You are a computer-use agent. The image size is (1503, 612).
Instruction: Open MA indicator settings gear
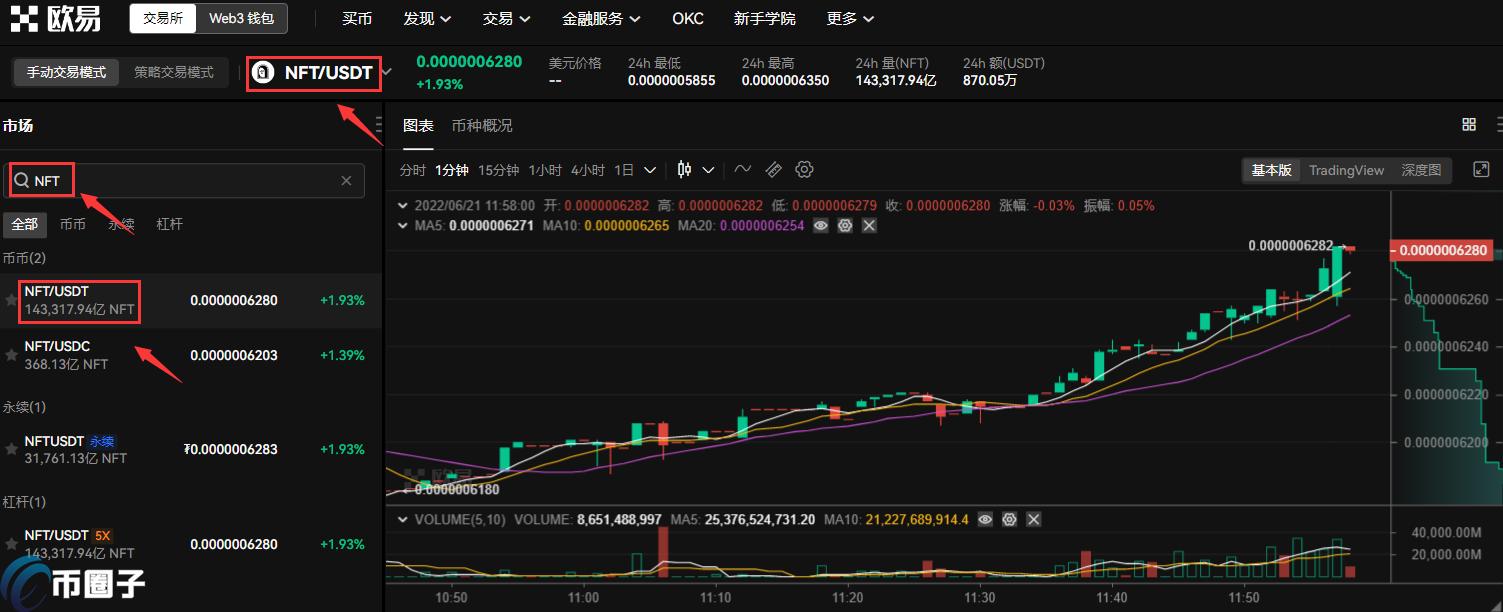[x=845, y=226]
